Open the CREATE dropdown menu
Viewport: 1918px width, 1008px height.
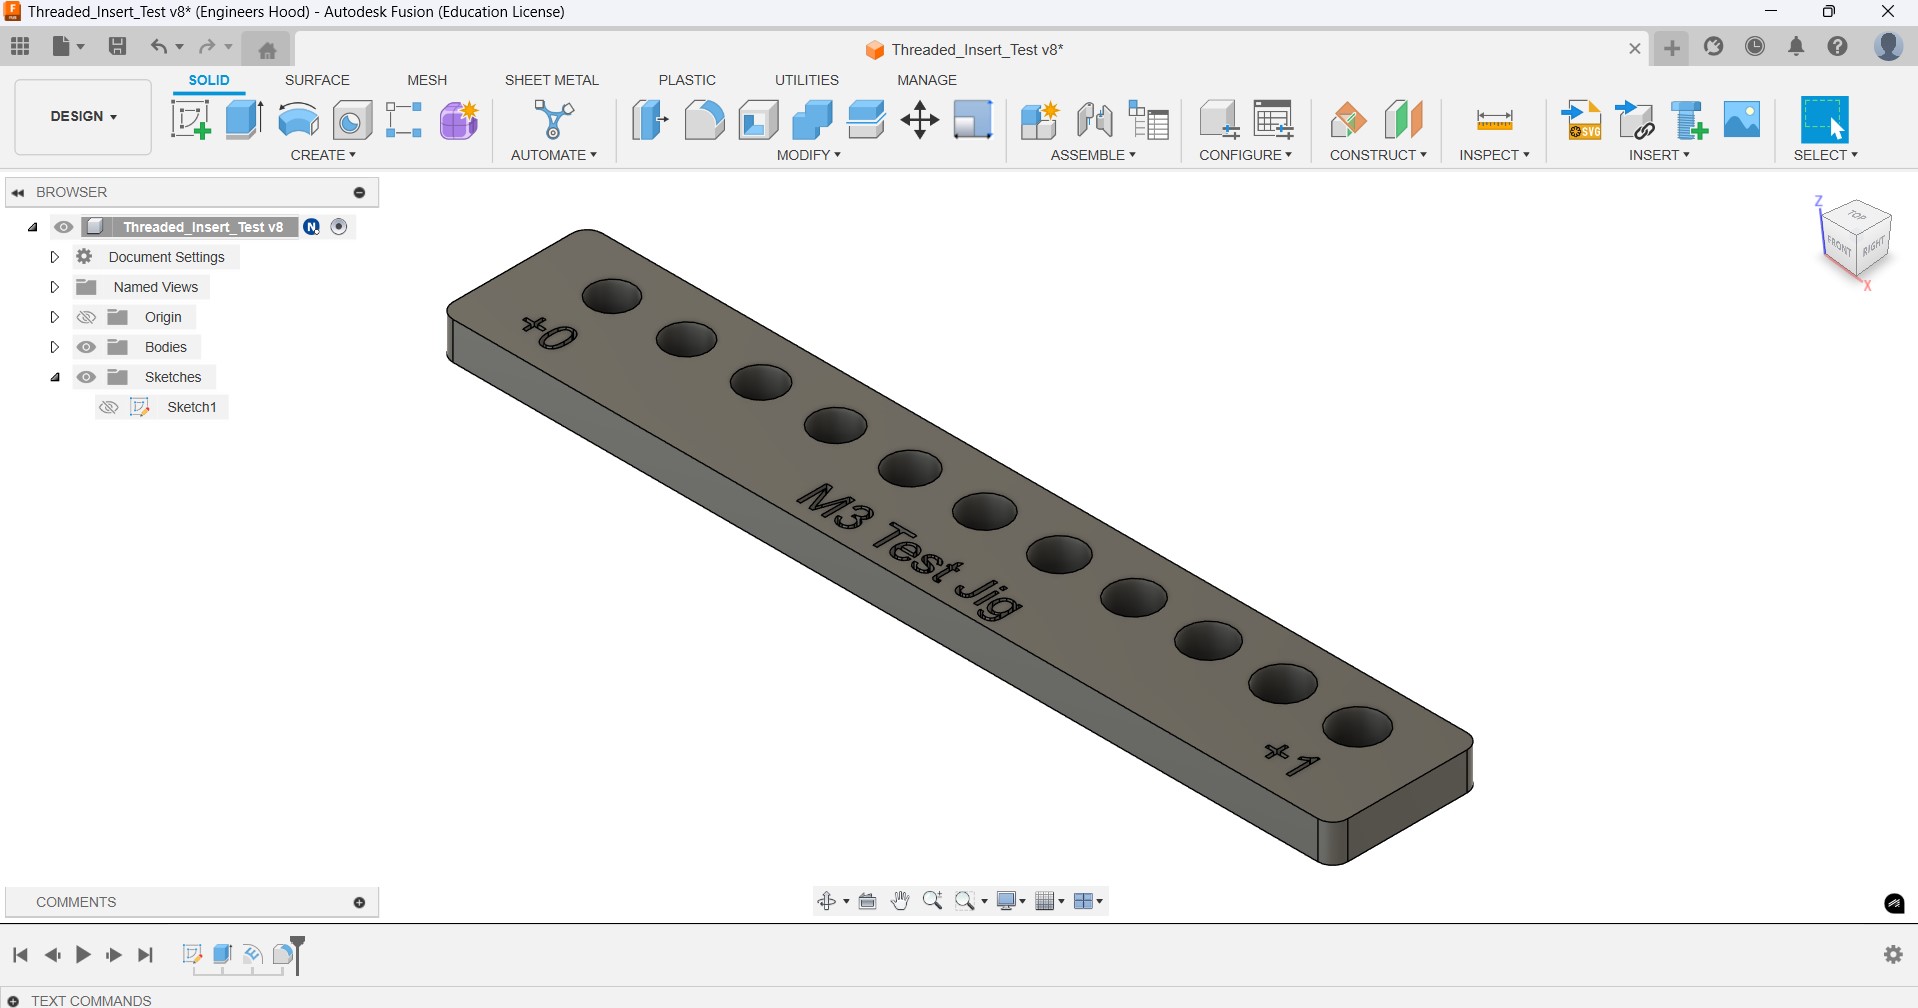tap(323, 155)
